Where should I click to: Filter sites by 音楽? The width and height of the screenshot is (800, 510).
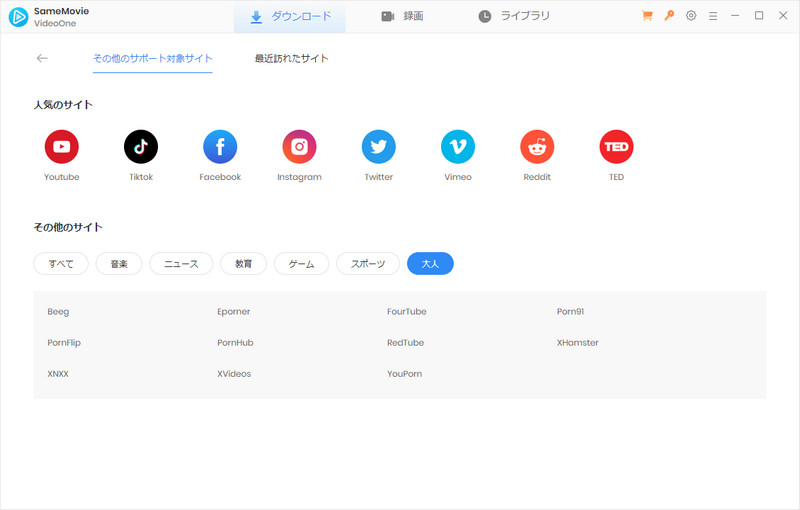tap(119, 264)
